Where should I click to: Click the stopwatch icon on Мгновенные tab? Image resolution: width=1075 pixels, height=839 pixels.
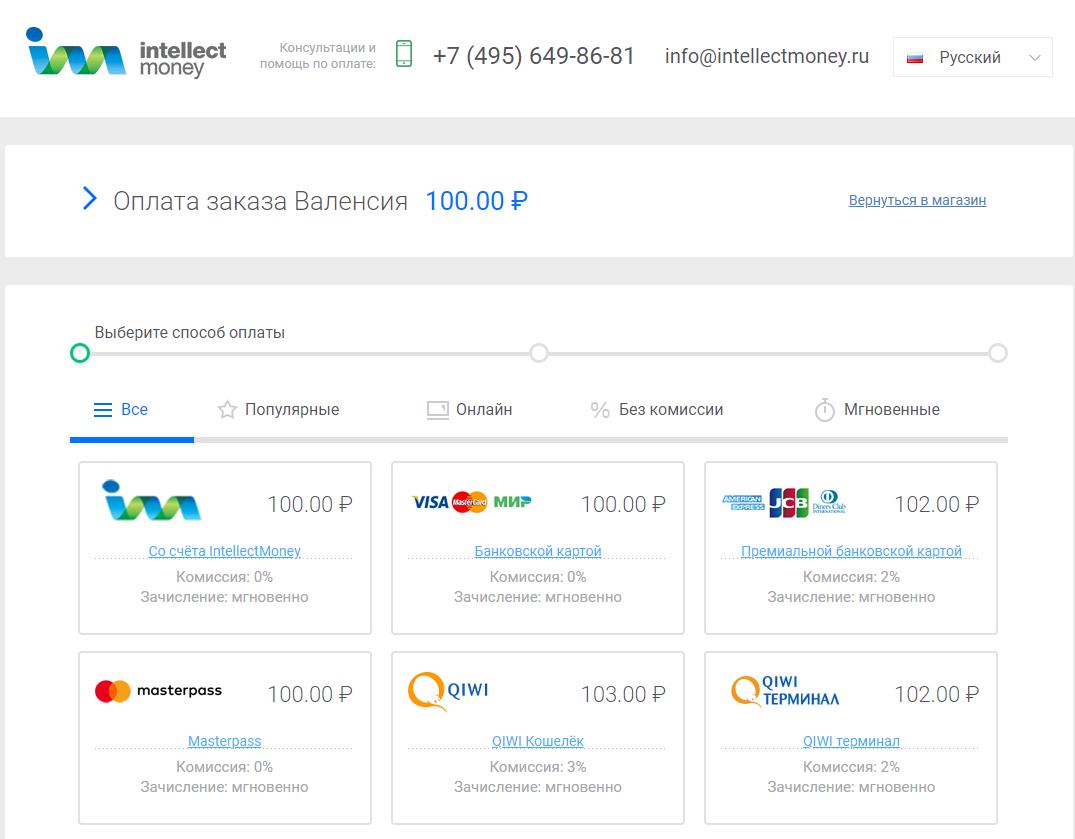tap(824, 410)
